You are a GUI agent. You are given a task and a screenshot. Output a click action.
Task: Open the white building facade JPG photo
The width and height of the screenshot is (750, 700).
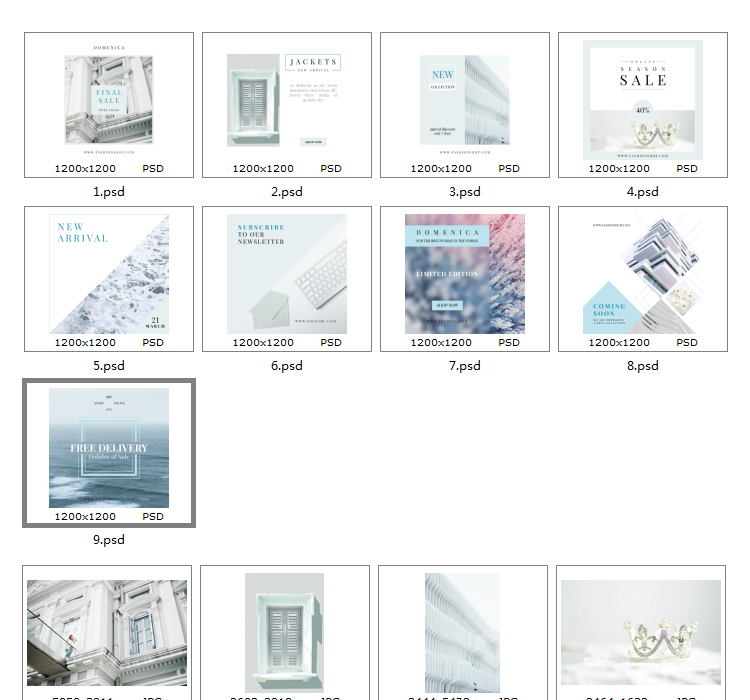click(x=462, y=632)
